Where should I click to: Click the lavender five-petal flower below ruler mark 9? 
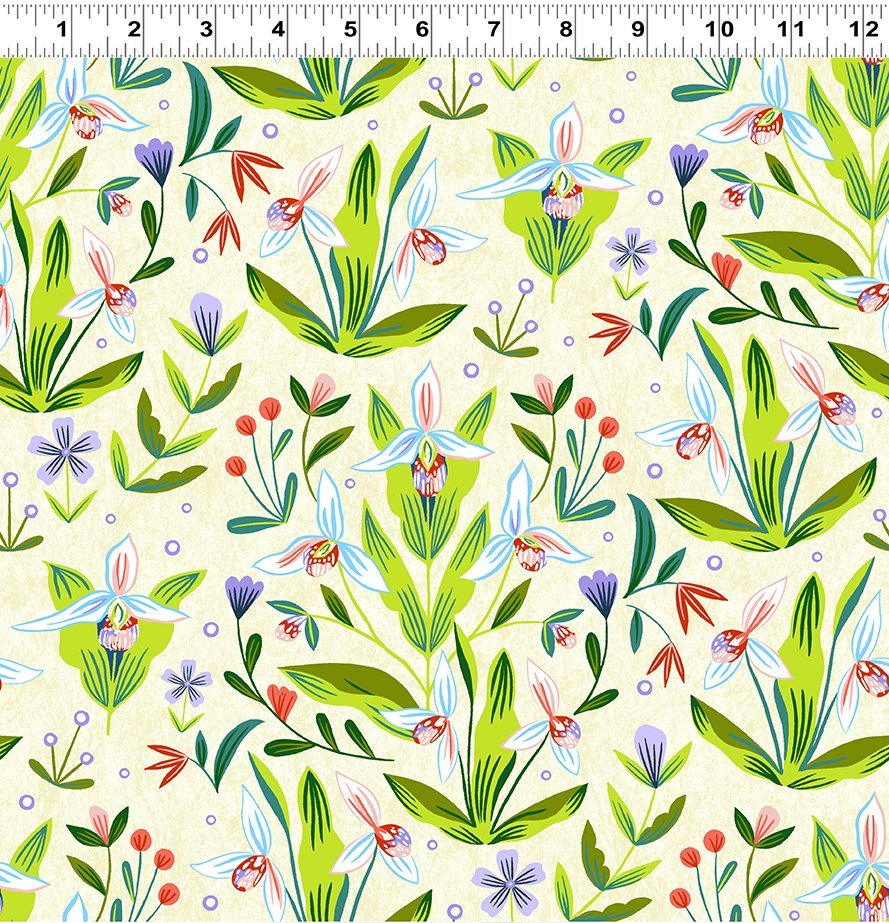(x=631, y=250)
